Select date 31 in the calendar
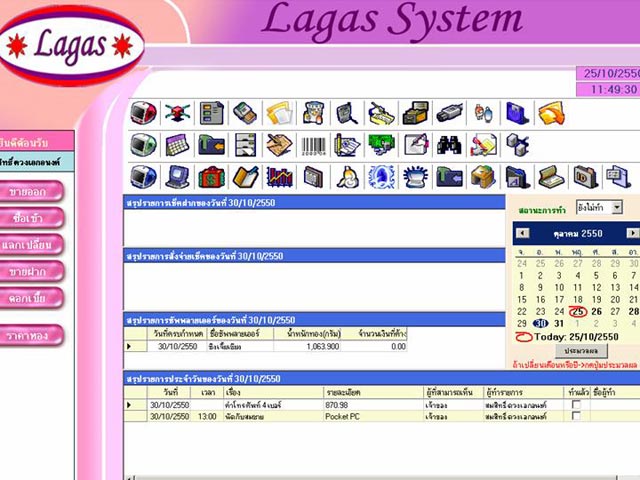Screen dimensions: 640x480 (559, 324)
